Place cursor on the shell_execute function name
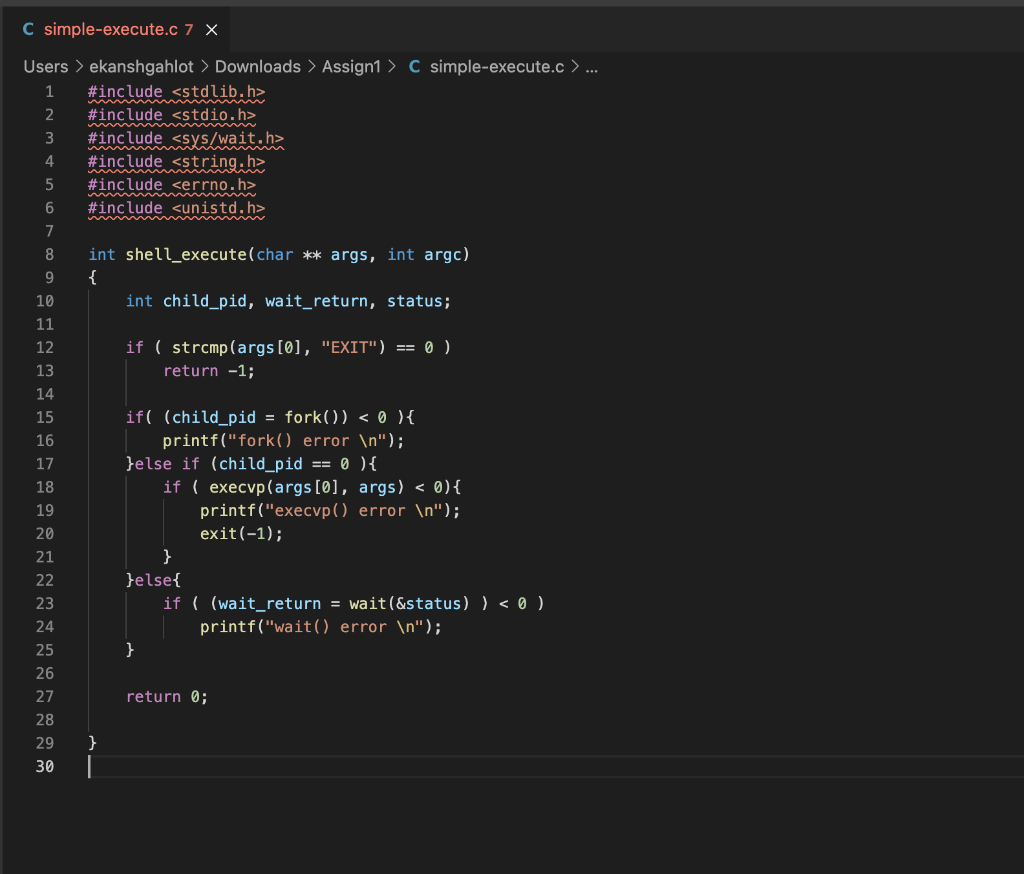 (x=184, y=254)
